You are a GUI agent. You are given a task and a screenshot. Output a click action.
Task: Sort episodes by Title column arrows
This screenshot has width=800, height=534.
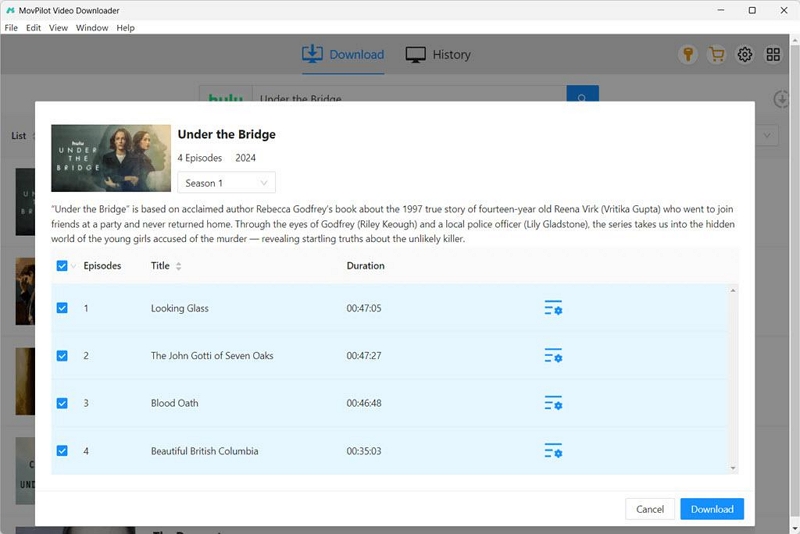coord(179,266)
